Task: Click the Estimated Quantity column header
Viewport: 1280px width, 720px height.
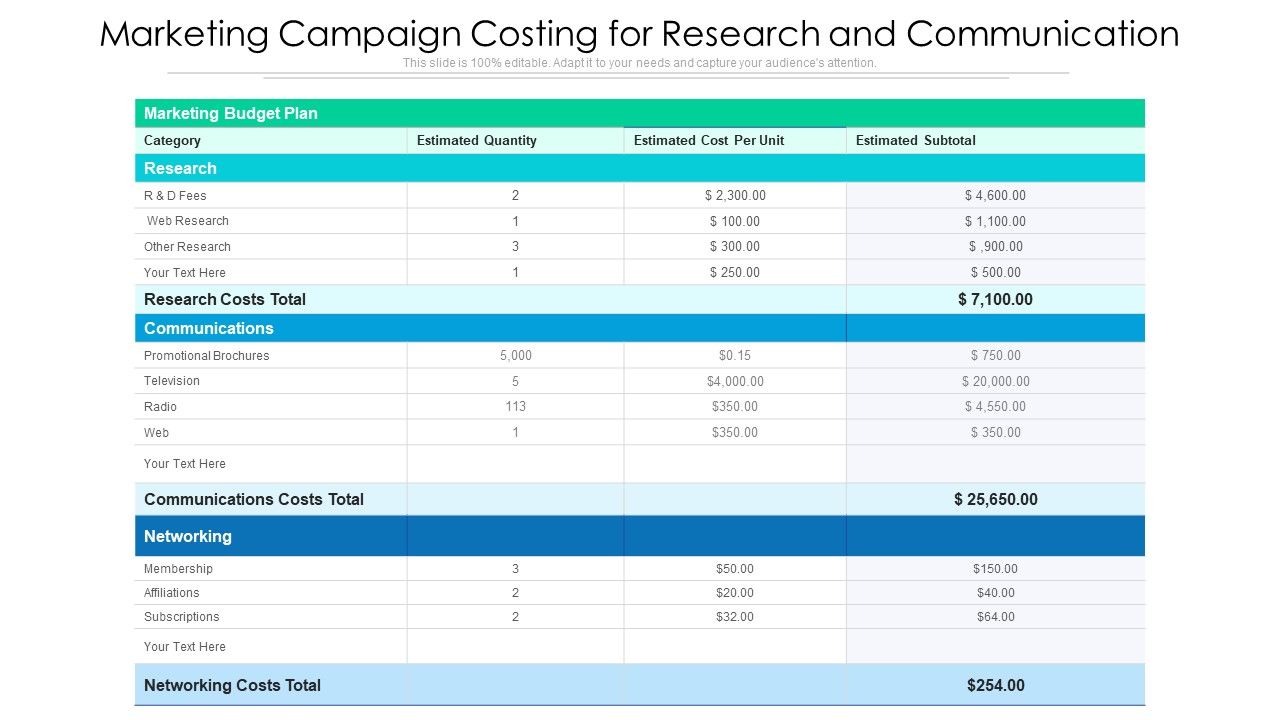Action: point(477,141)
